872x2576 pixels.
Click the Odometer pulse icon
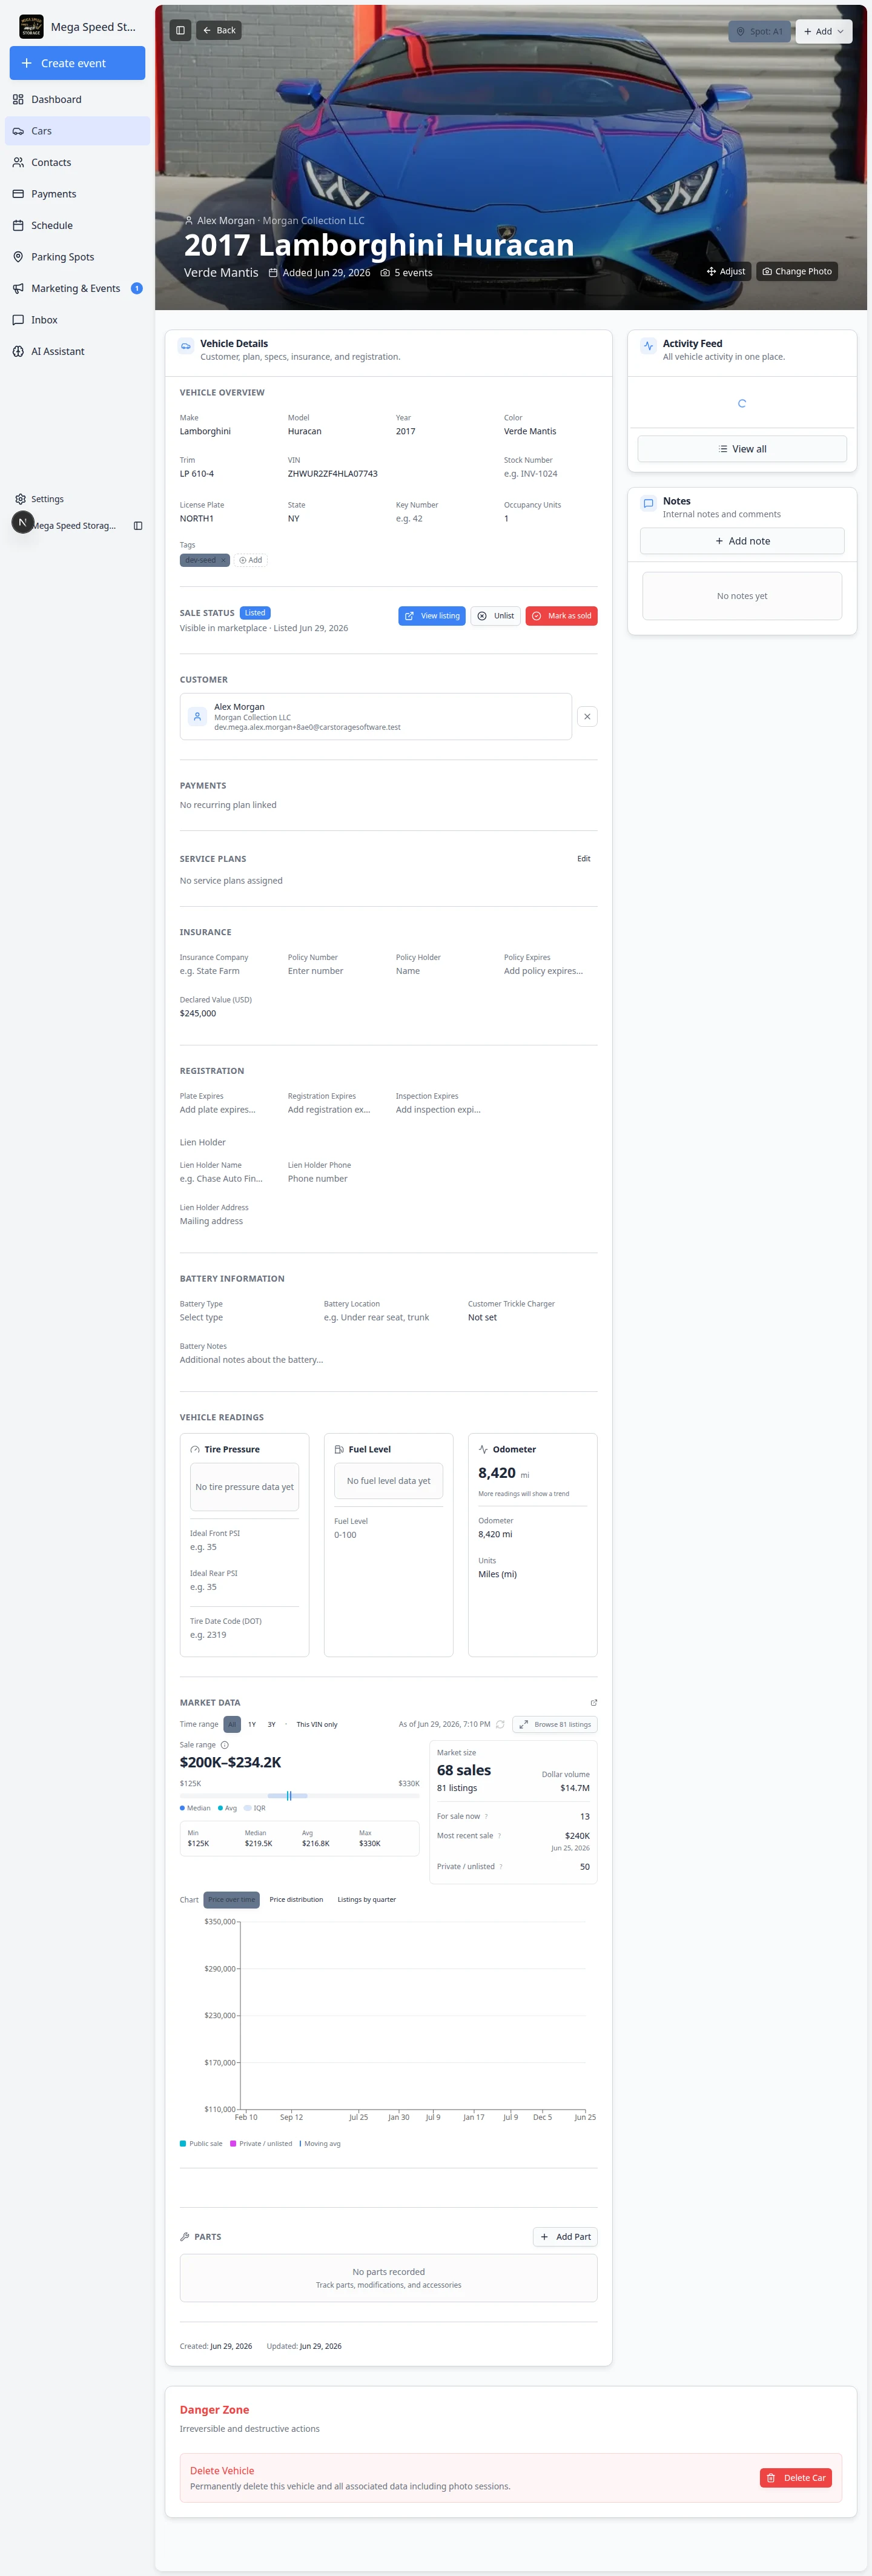pos(483,1449)
